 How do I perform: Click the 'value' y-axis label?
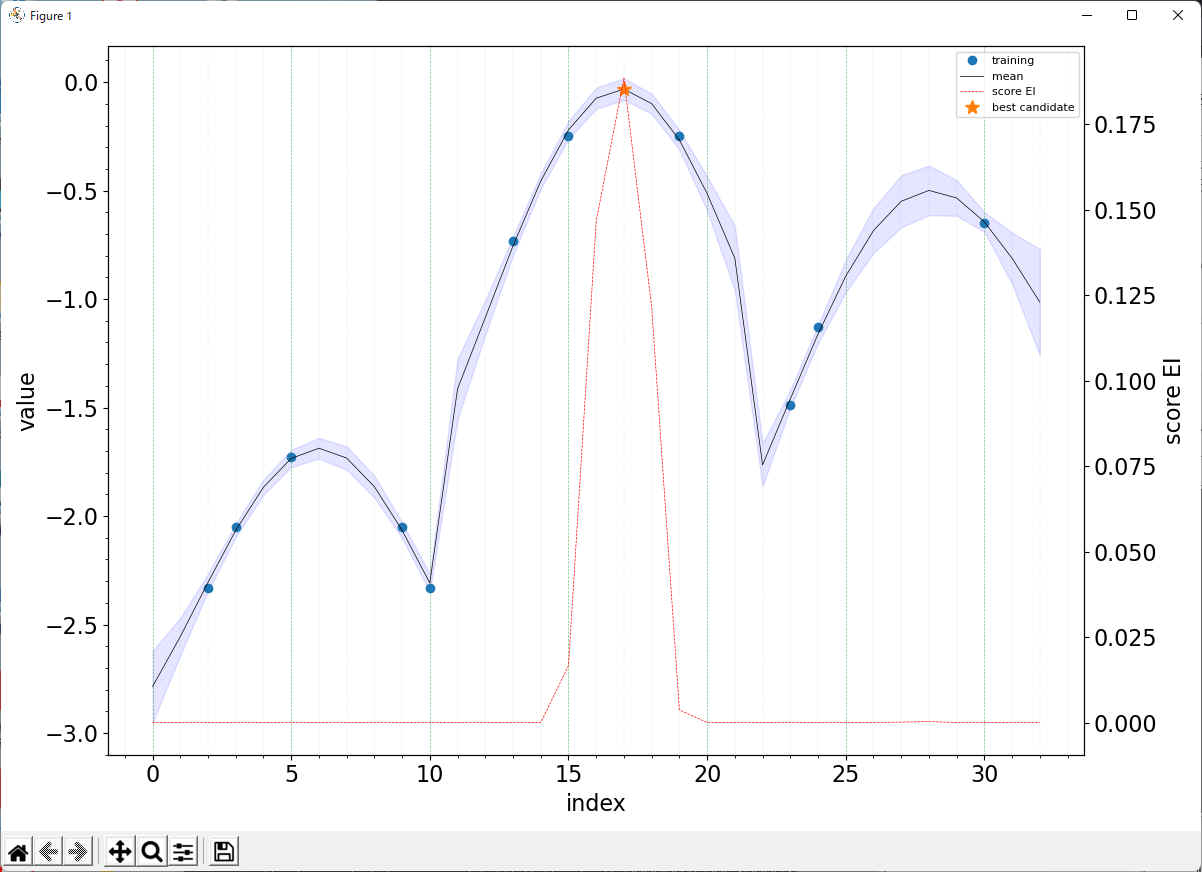tap(27, 401)
